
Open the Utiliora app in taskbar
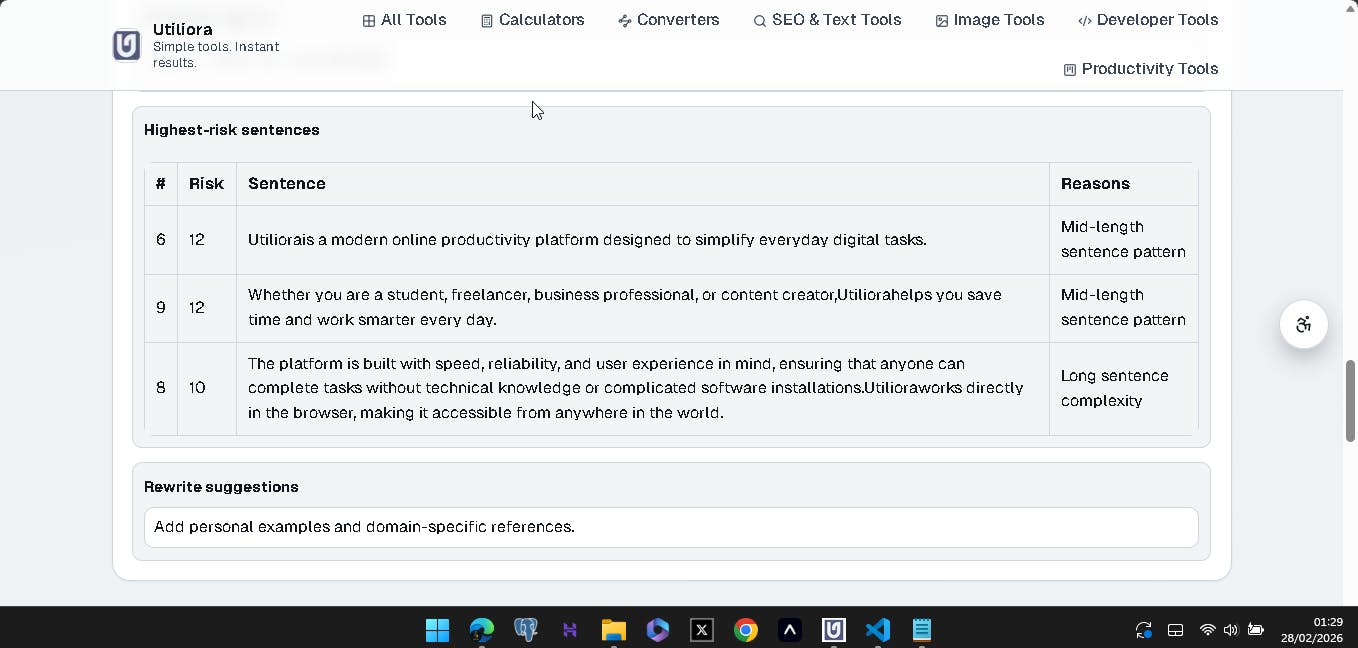834,630
